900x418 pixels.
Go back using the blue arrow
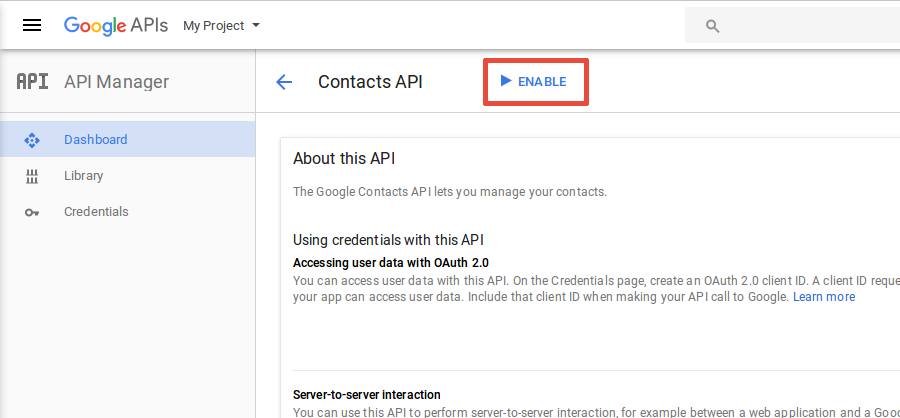coord(284,82)
